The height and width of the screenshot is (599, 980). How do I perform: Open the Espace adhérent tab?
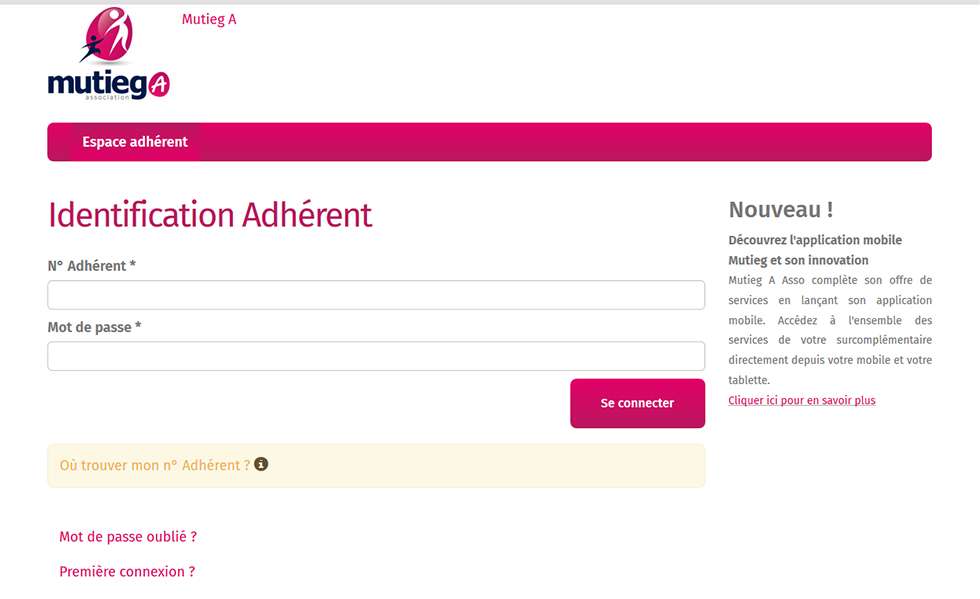click(x=135, y=142)
